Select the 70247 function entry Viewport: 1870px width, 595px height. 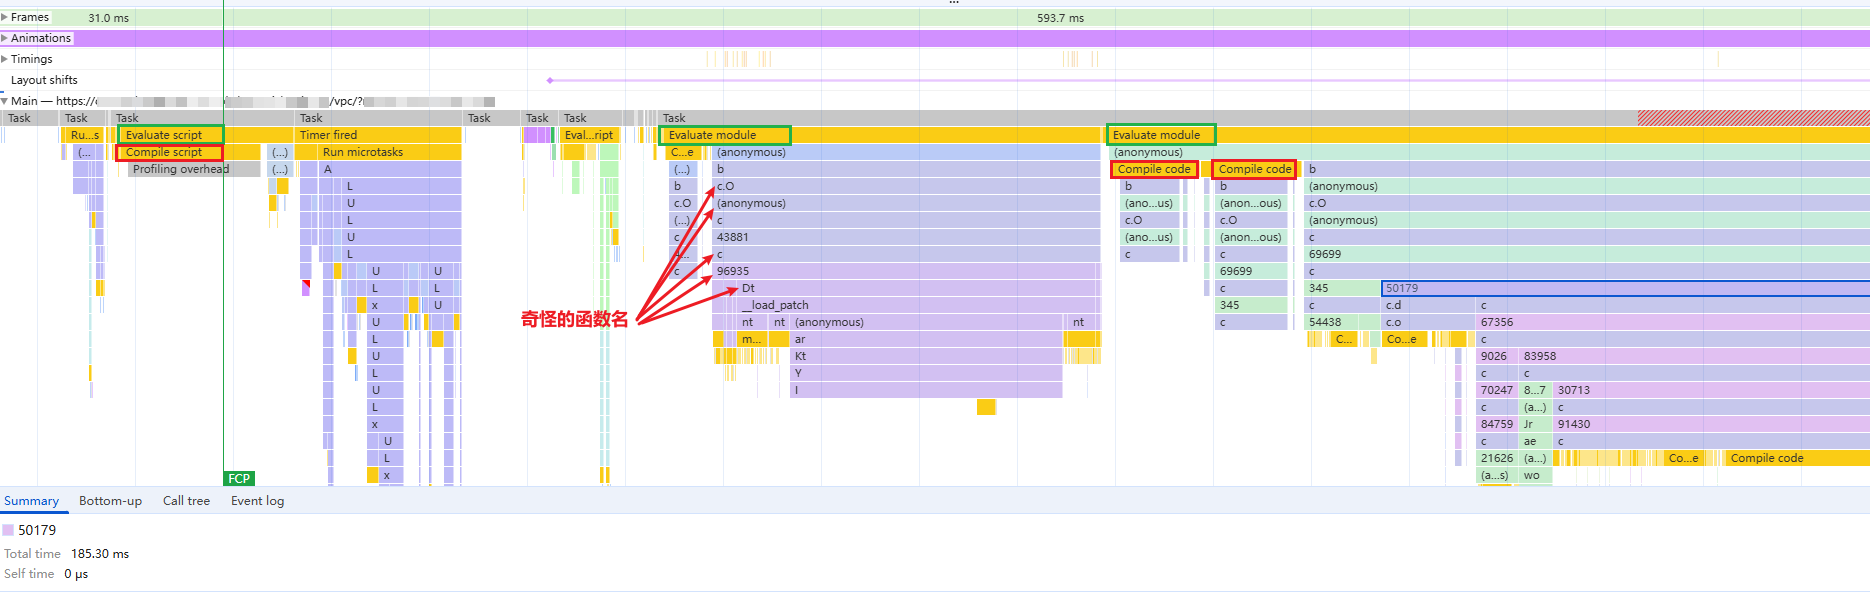[1497, 390]
